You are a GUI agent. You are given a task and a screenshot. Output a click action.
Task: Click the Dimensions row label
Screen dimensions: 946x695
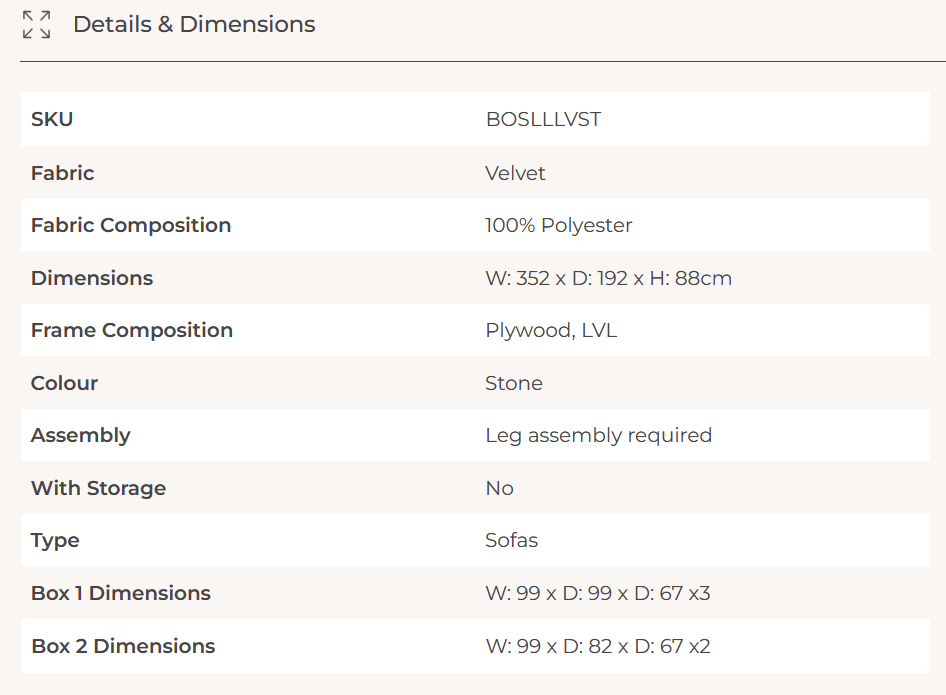point(92,278)
